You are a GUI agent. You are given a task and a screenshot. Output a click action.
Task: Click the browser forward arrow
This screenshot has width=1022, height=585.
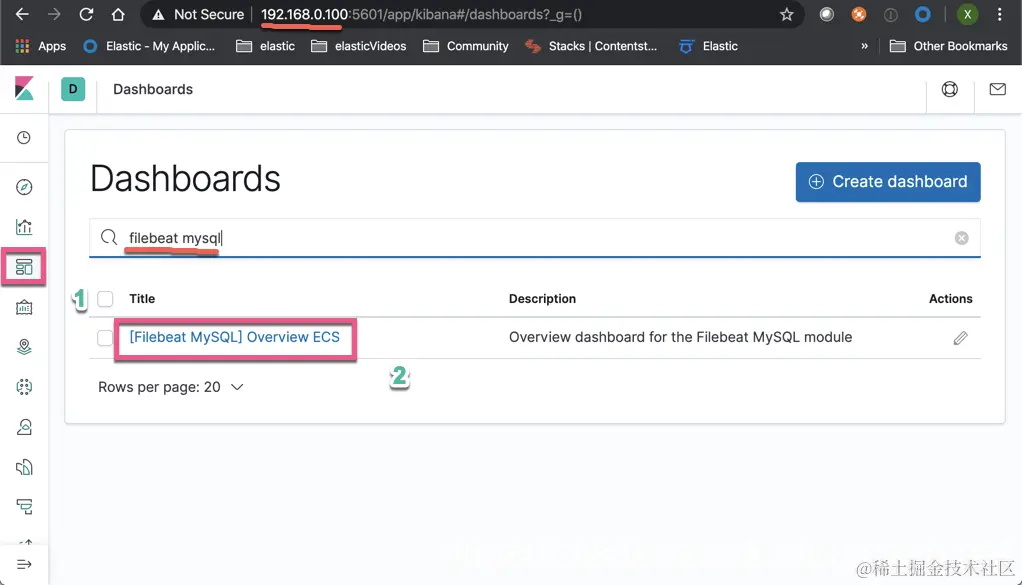[54, 14]
